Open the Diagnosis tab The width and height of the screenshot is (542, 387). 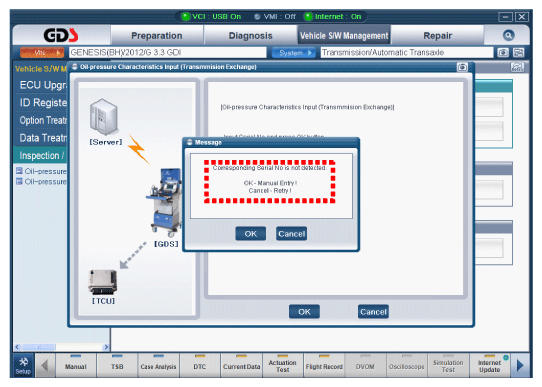[251, 36]
